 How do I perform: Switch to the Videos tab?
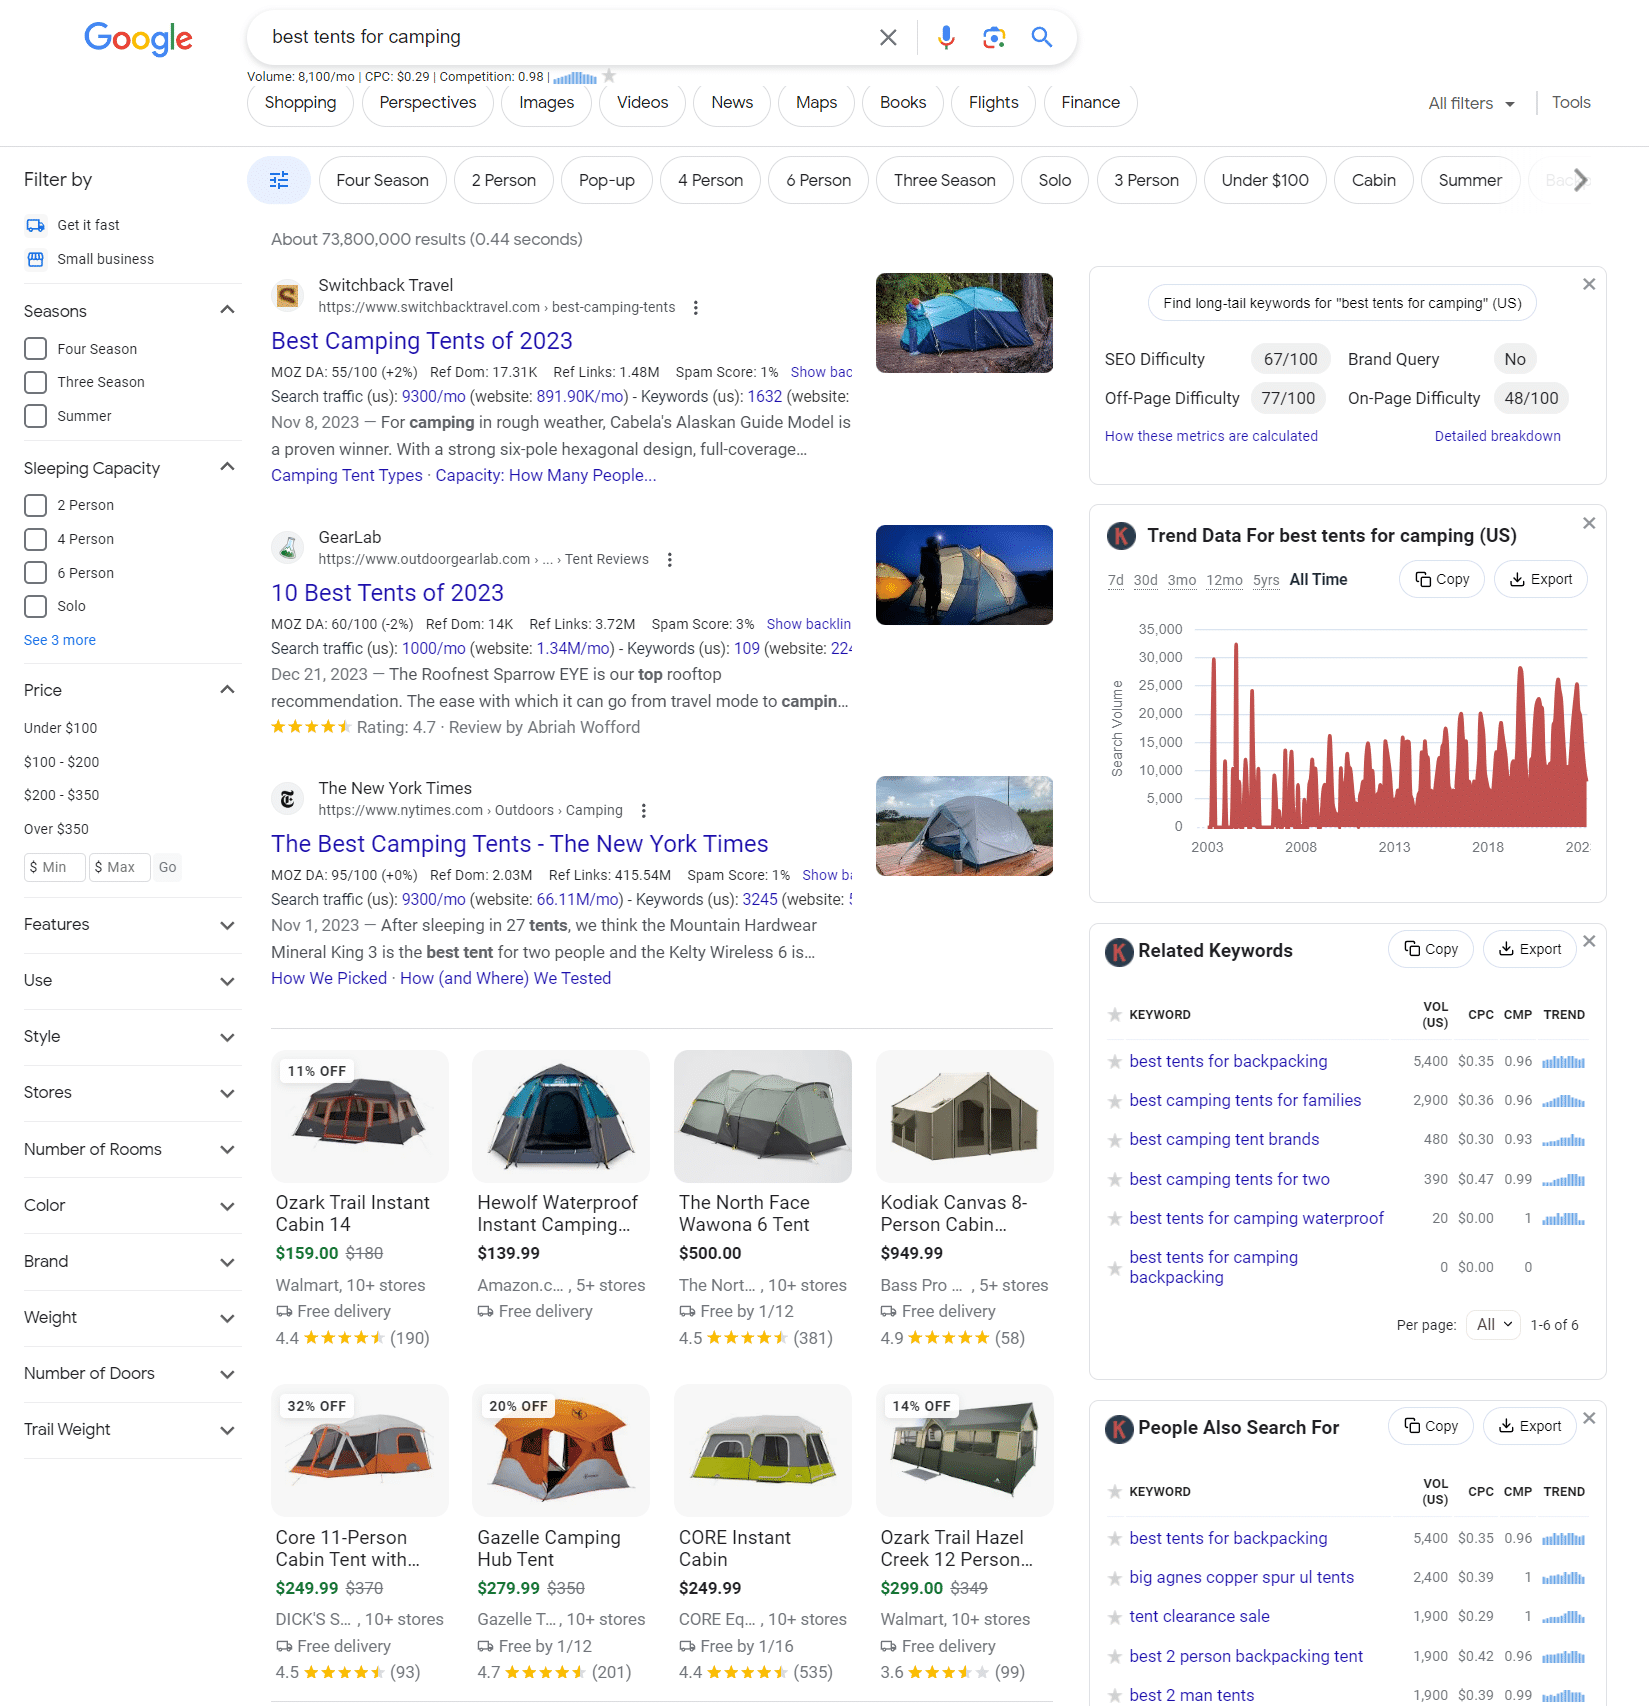pos(642,103)
